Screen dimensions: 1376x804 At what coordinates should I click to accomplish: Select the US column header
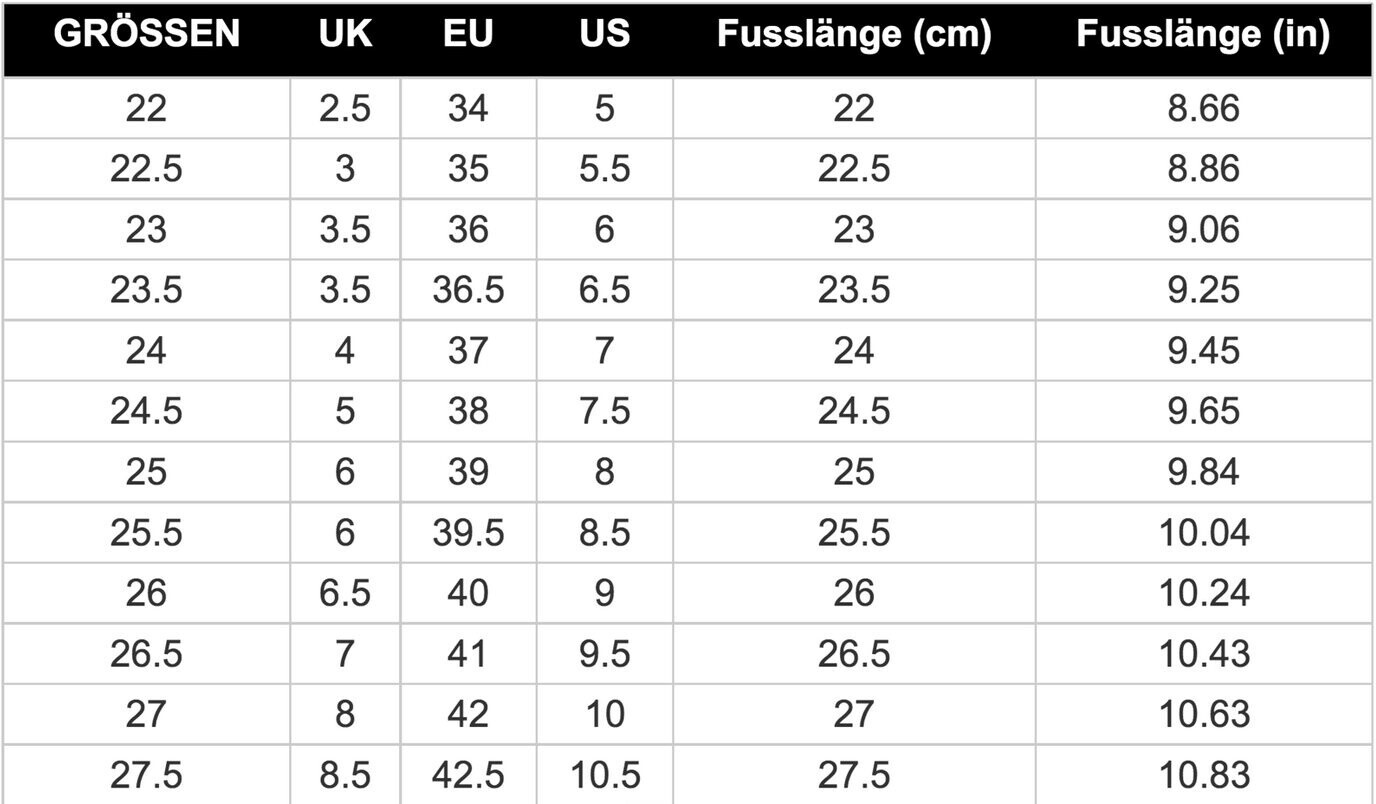pos(604,35)
